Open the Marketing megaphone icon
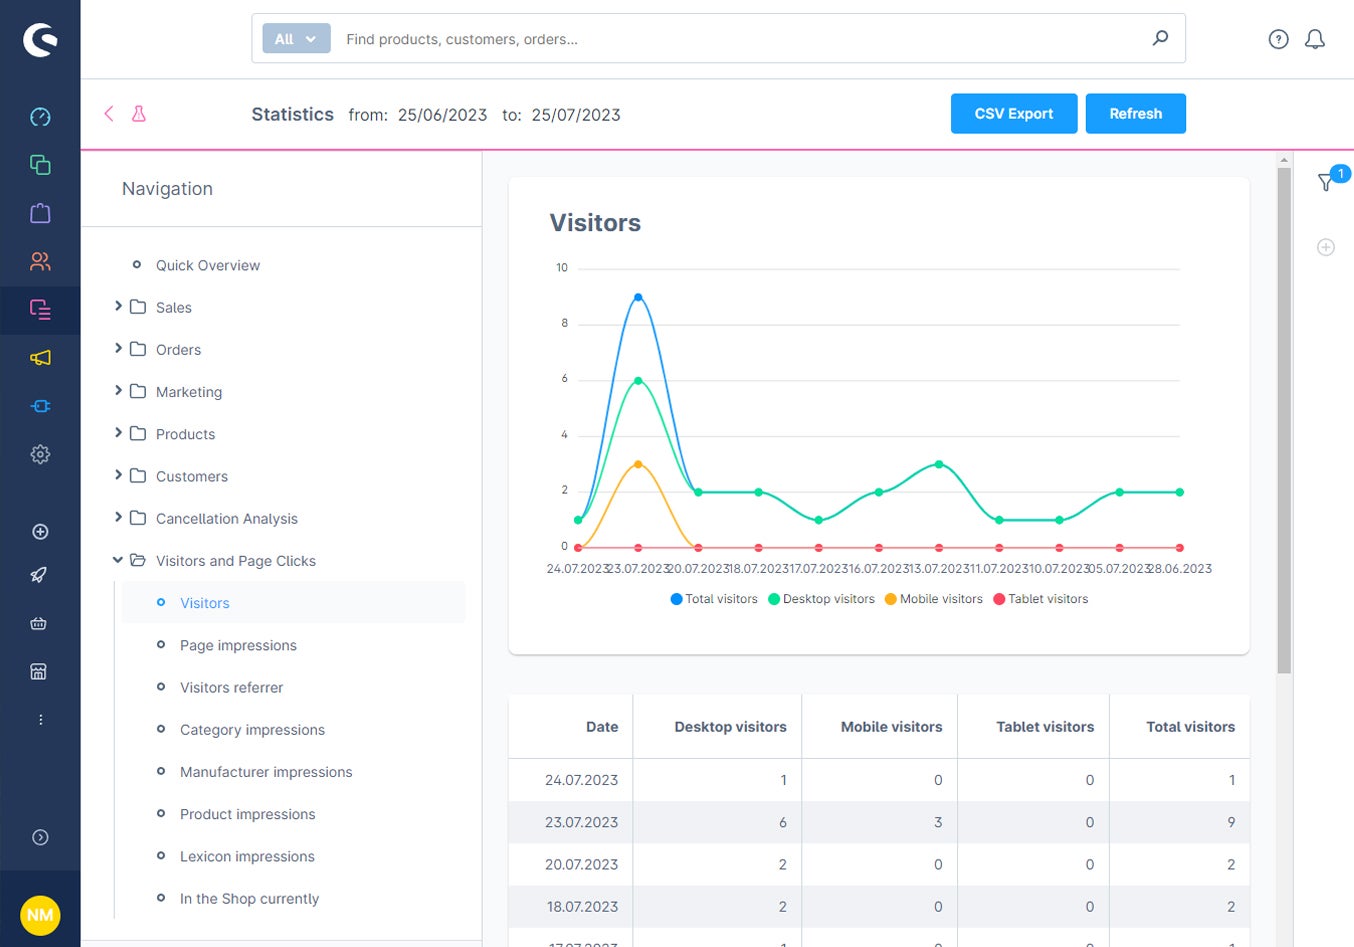Viewport: 1354px width, 947px height. click(40, 358)
